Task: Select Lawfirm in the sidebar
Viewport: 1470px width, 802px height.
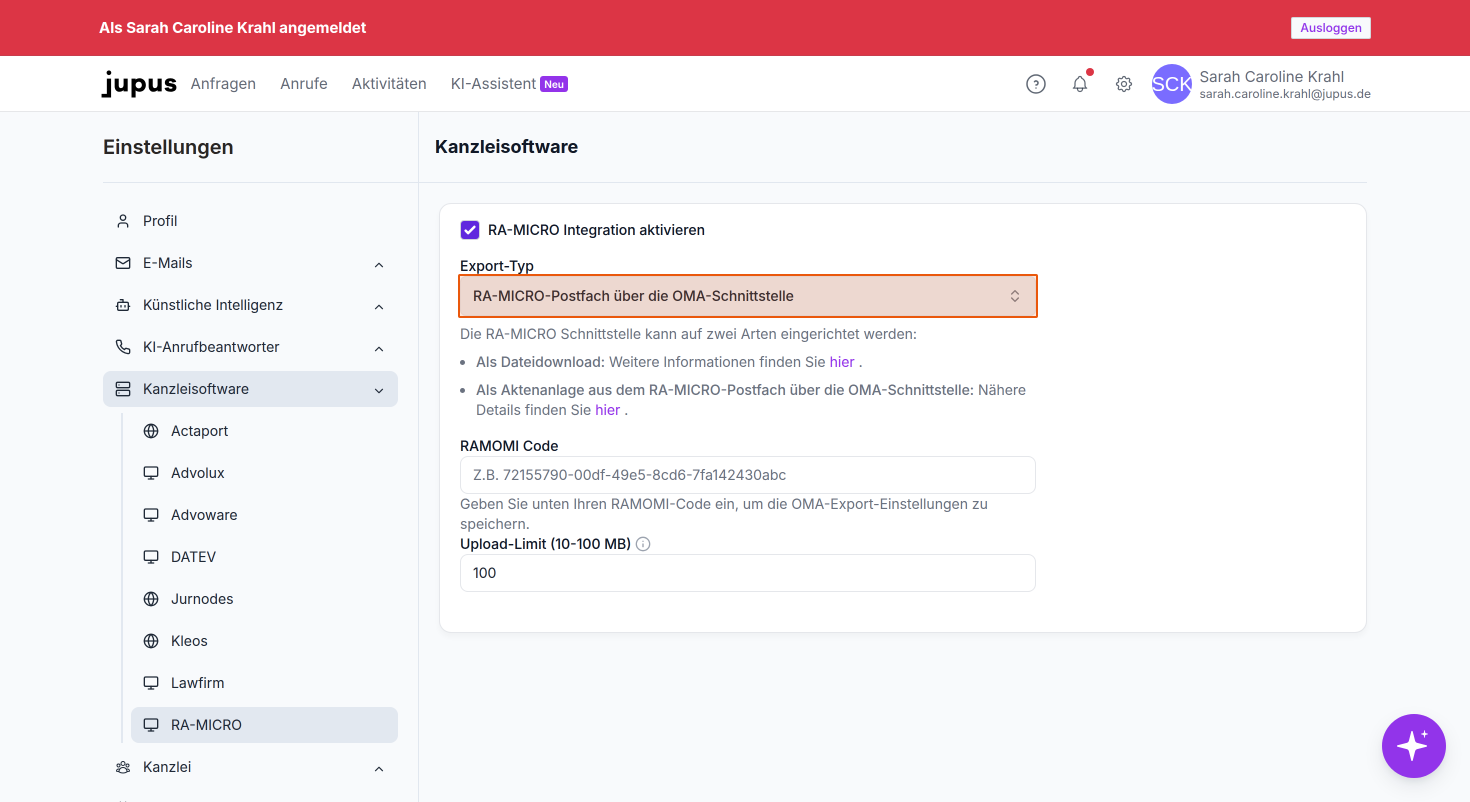Action: tap(264, 683)
